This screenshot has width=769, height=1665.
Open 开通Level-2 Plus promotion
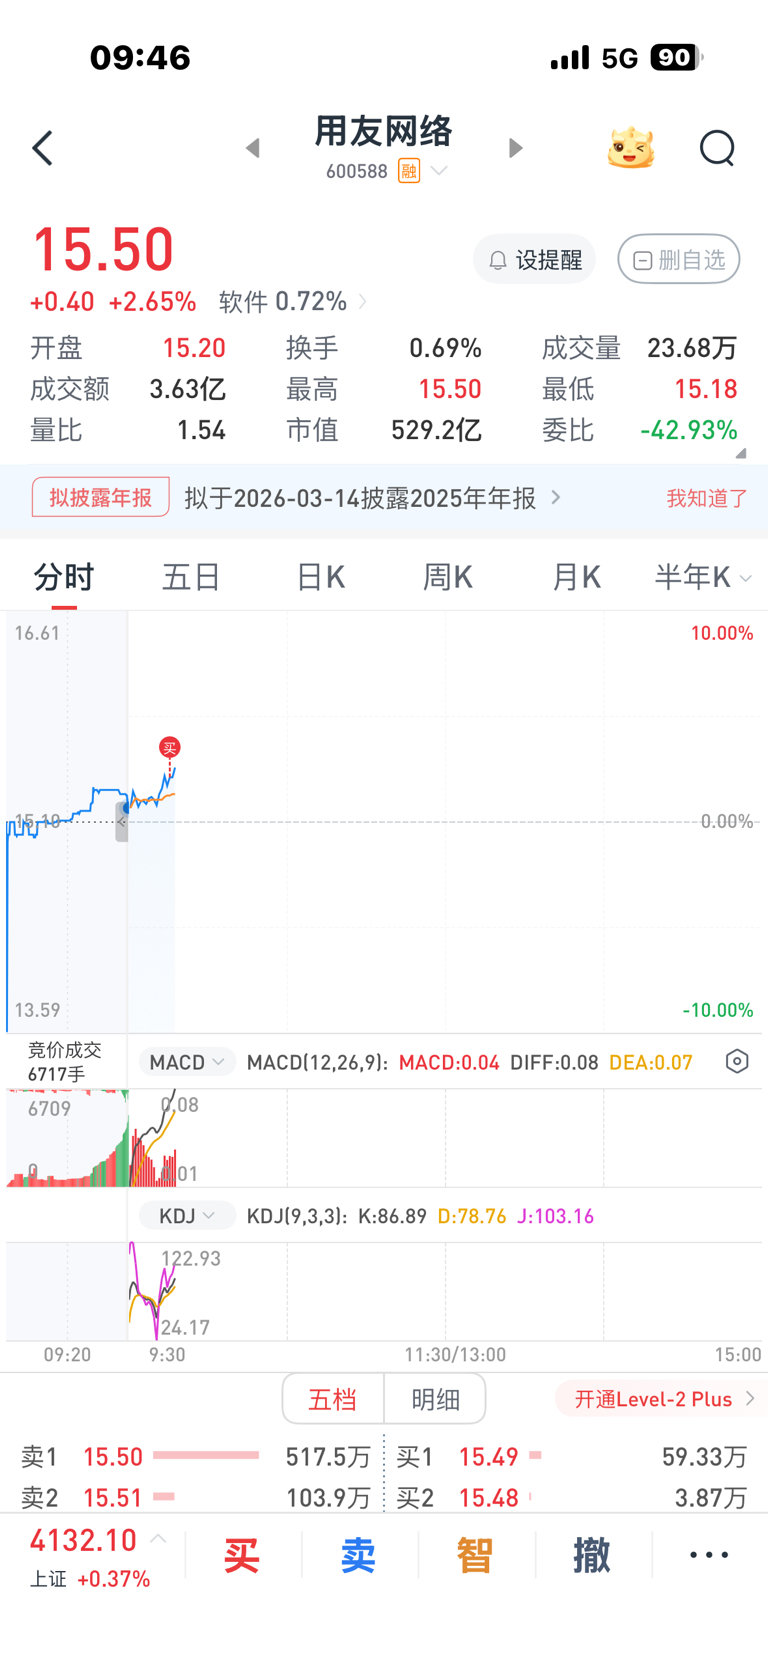click(x=660, y=1399)
